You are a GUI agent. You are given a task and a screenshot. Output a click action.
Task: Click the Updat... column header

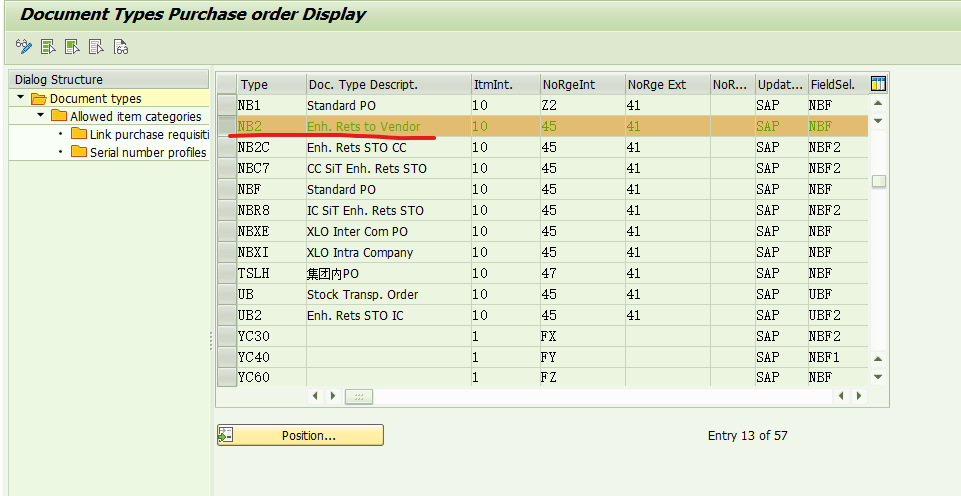click(781, 85)
